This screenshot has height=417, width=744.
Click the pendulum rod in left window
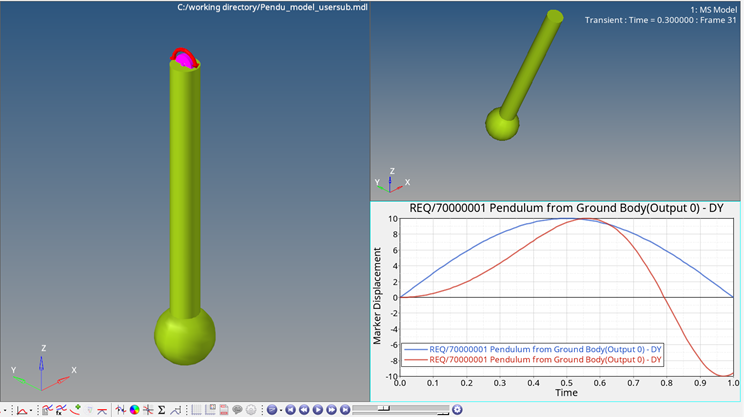(185, 190)
